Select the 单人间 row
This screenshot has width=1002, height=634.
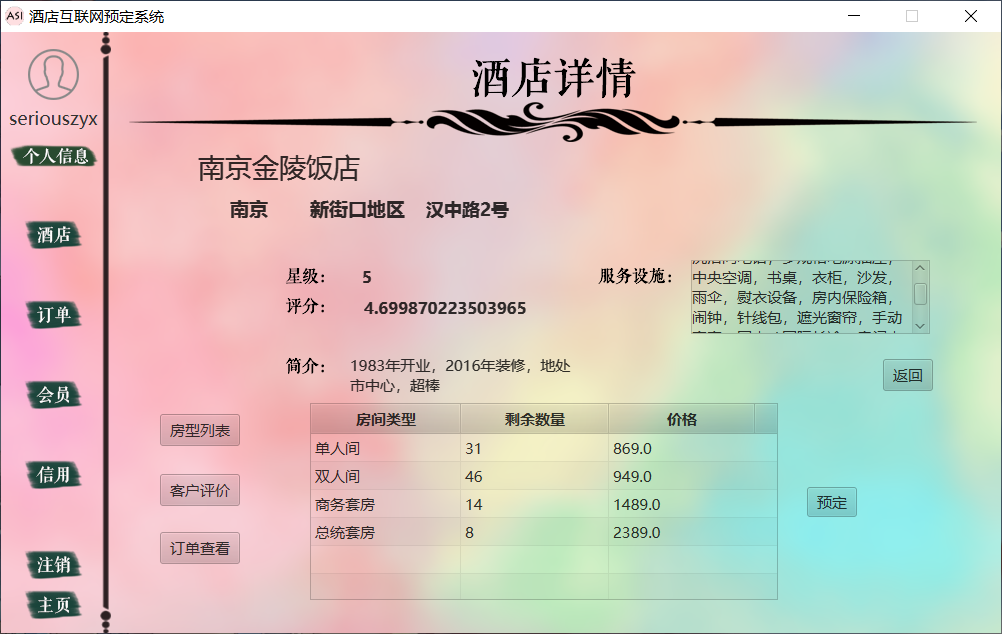[543, 448]
